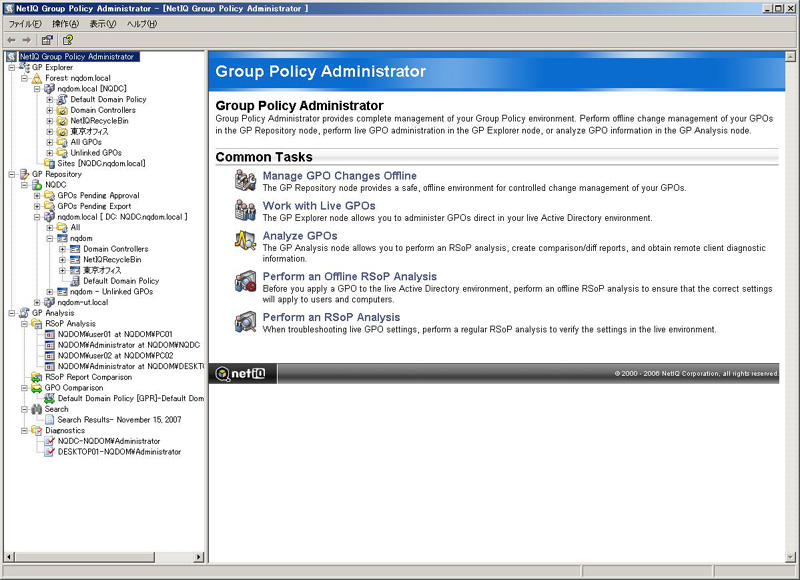Click tree pane horizontal scrollbar right arrow
This screenshot has width=800, height=580.
click(x=199, y=557)
